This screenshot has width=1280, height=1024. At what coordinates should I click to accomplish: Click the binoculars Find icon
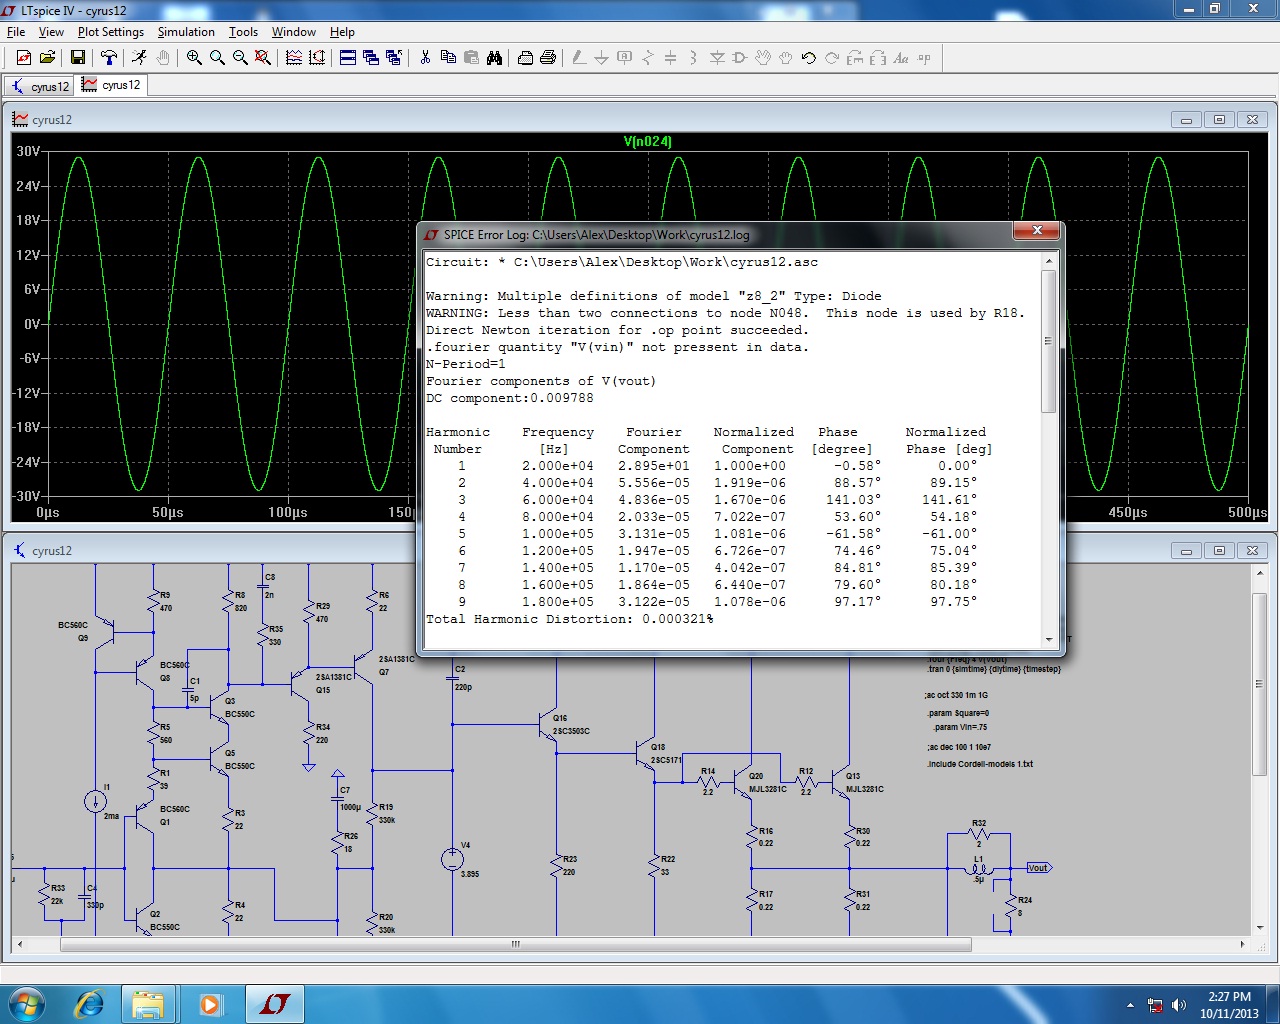[x=494, y=58]
